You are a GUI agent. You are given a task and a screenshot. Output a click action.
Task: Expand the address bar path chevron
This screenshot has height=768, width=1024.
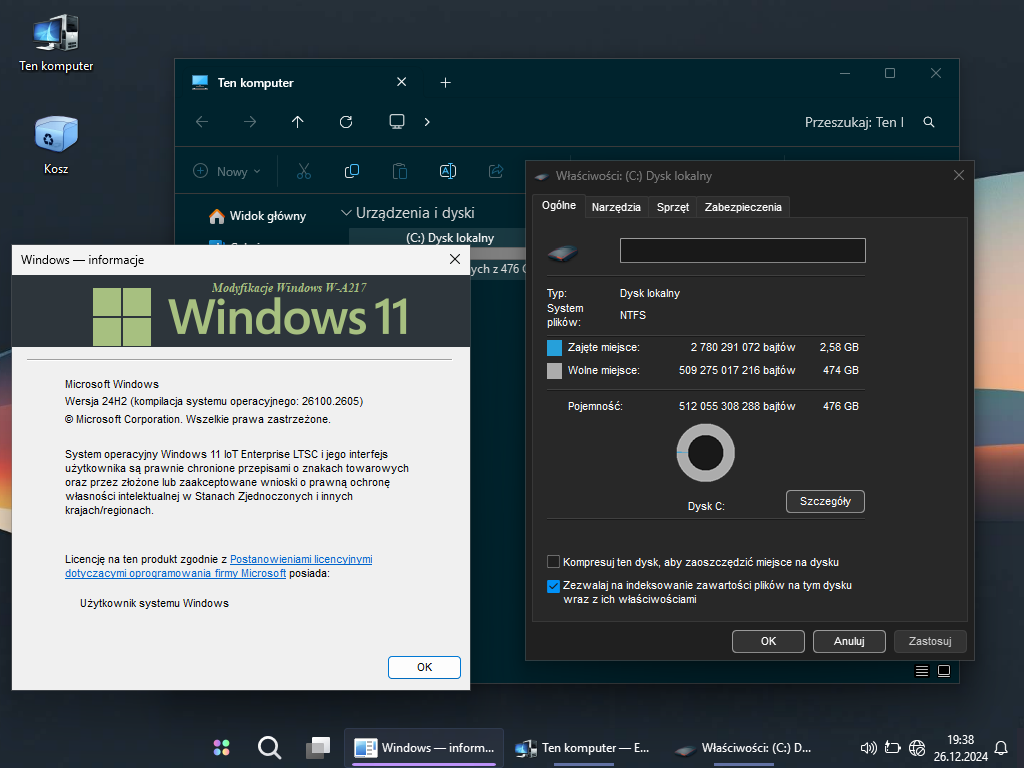coord(427,122)
